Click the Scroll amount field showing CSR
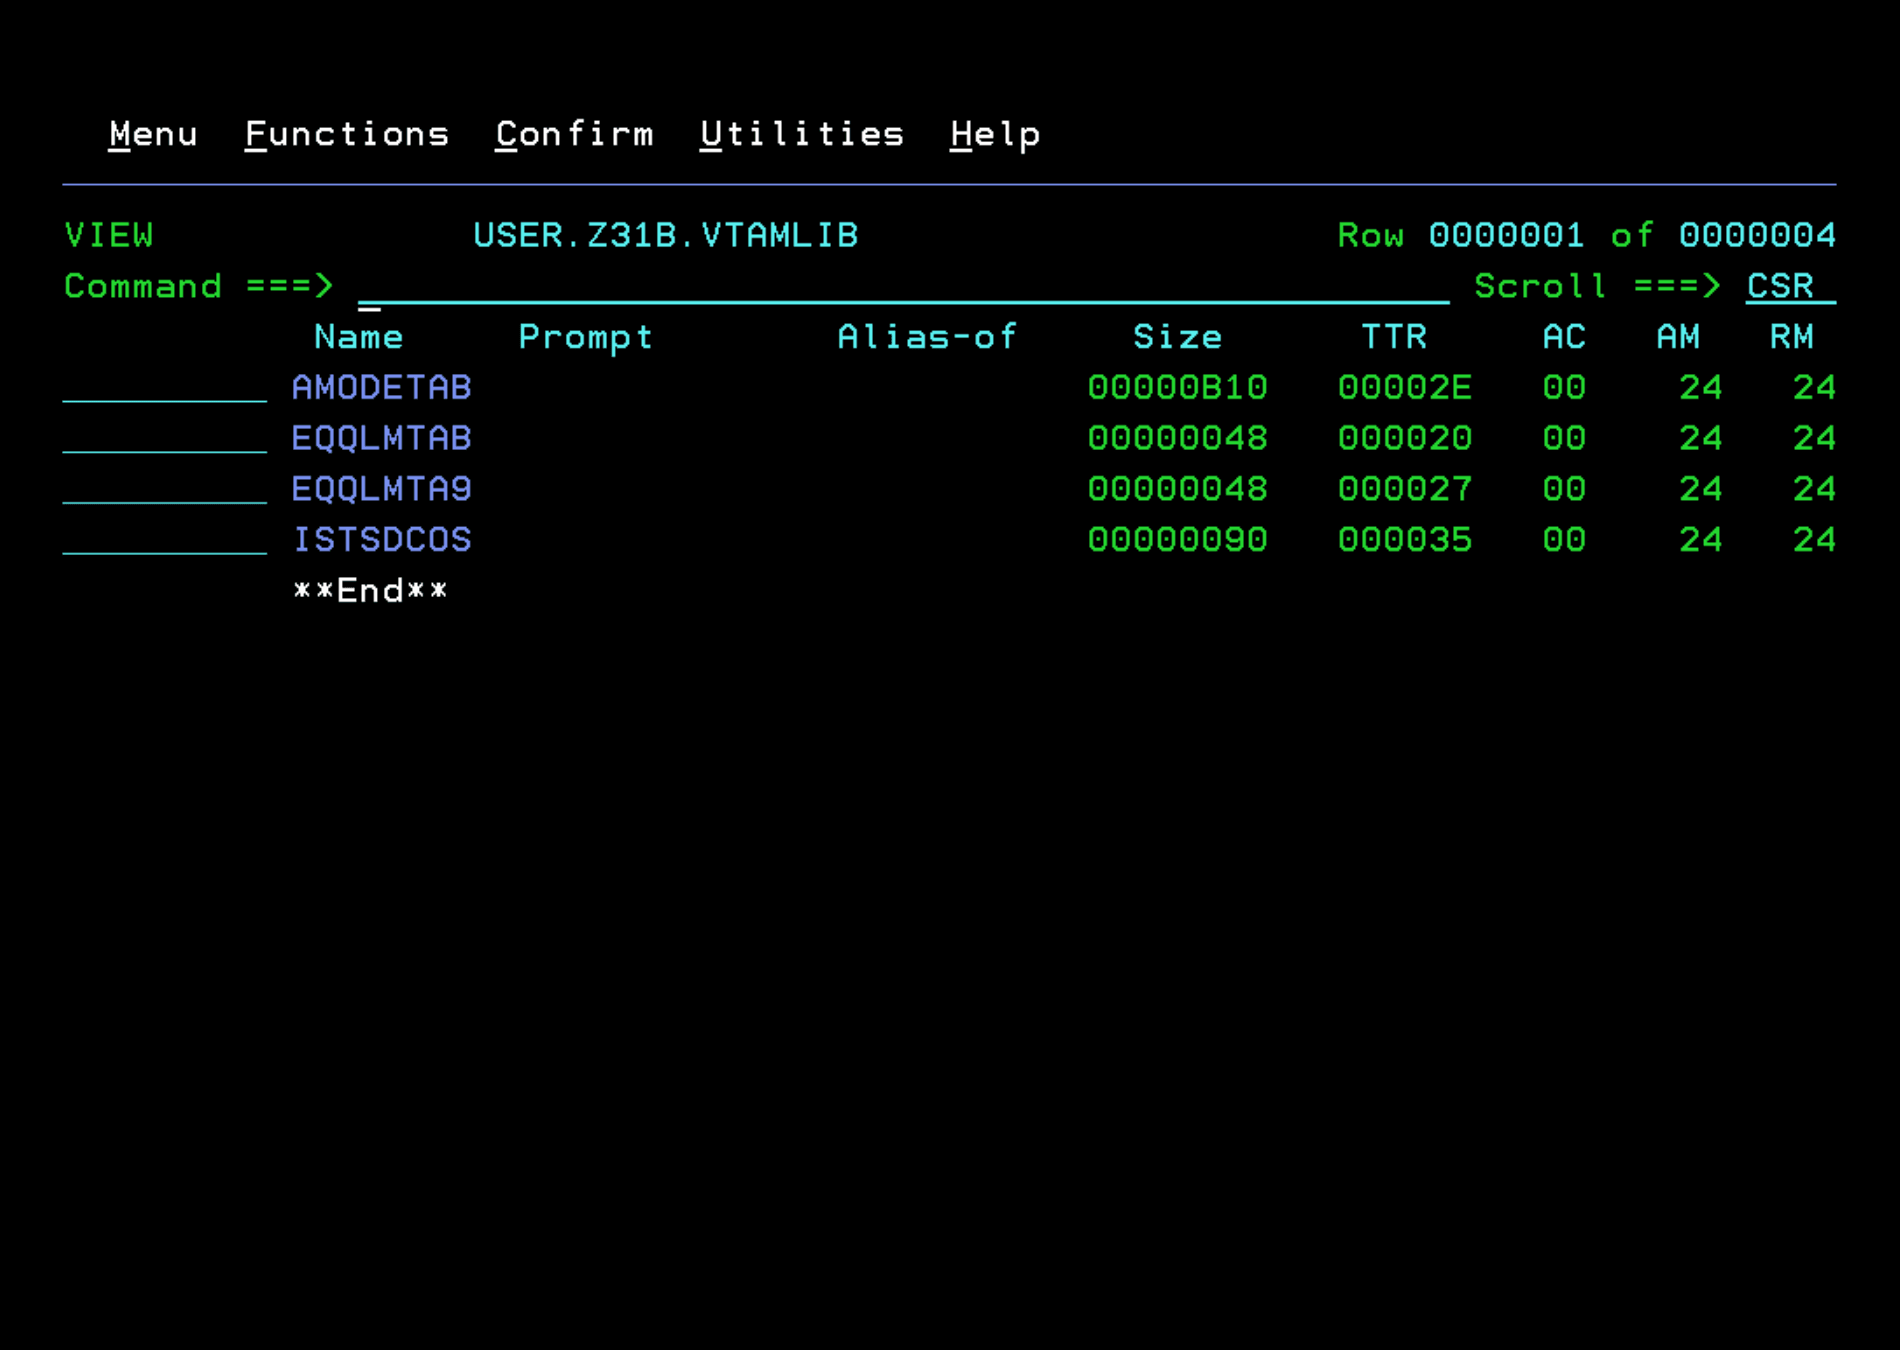The width and height of the screenshot is (1900, 1350). 1784,287
